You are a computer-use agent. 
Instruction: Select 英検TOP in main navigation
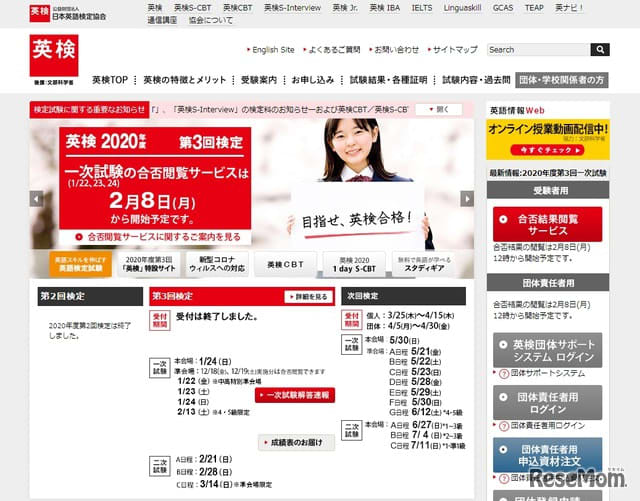point(110,80)
